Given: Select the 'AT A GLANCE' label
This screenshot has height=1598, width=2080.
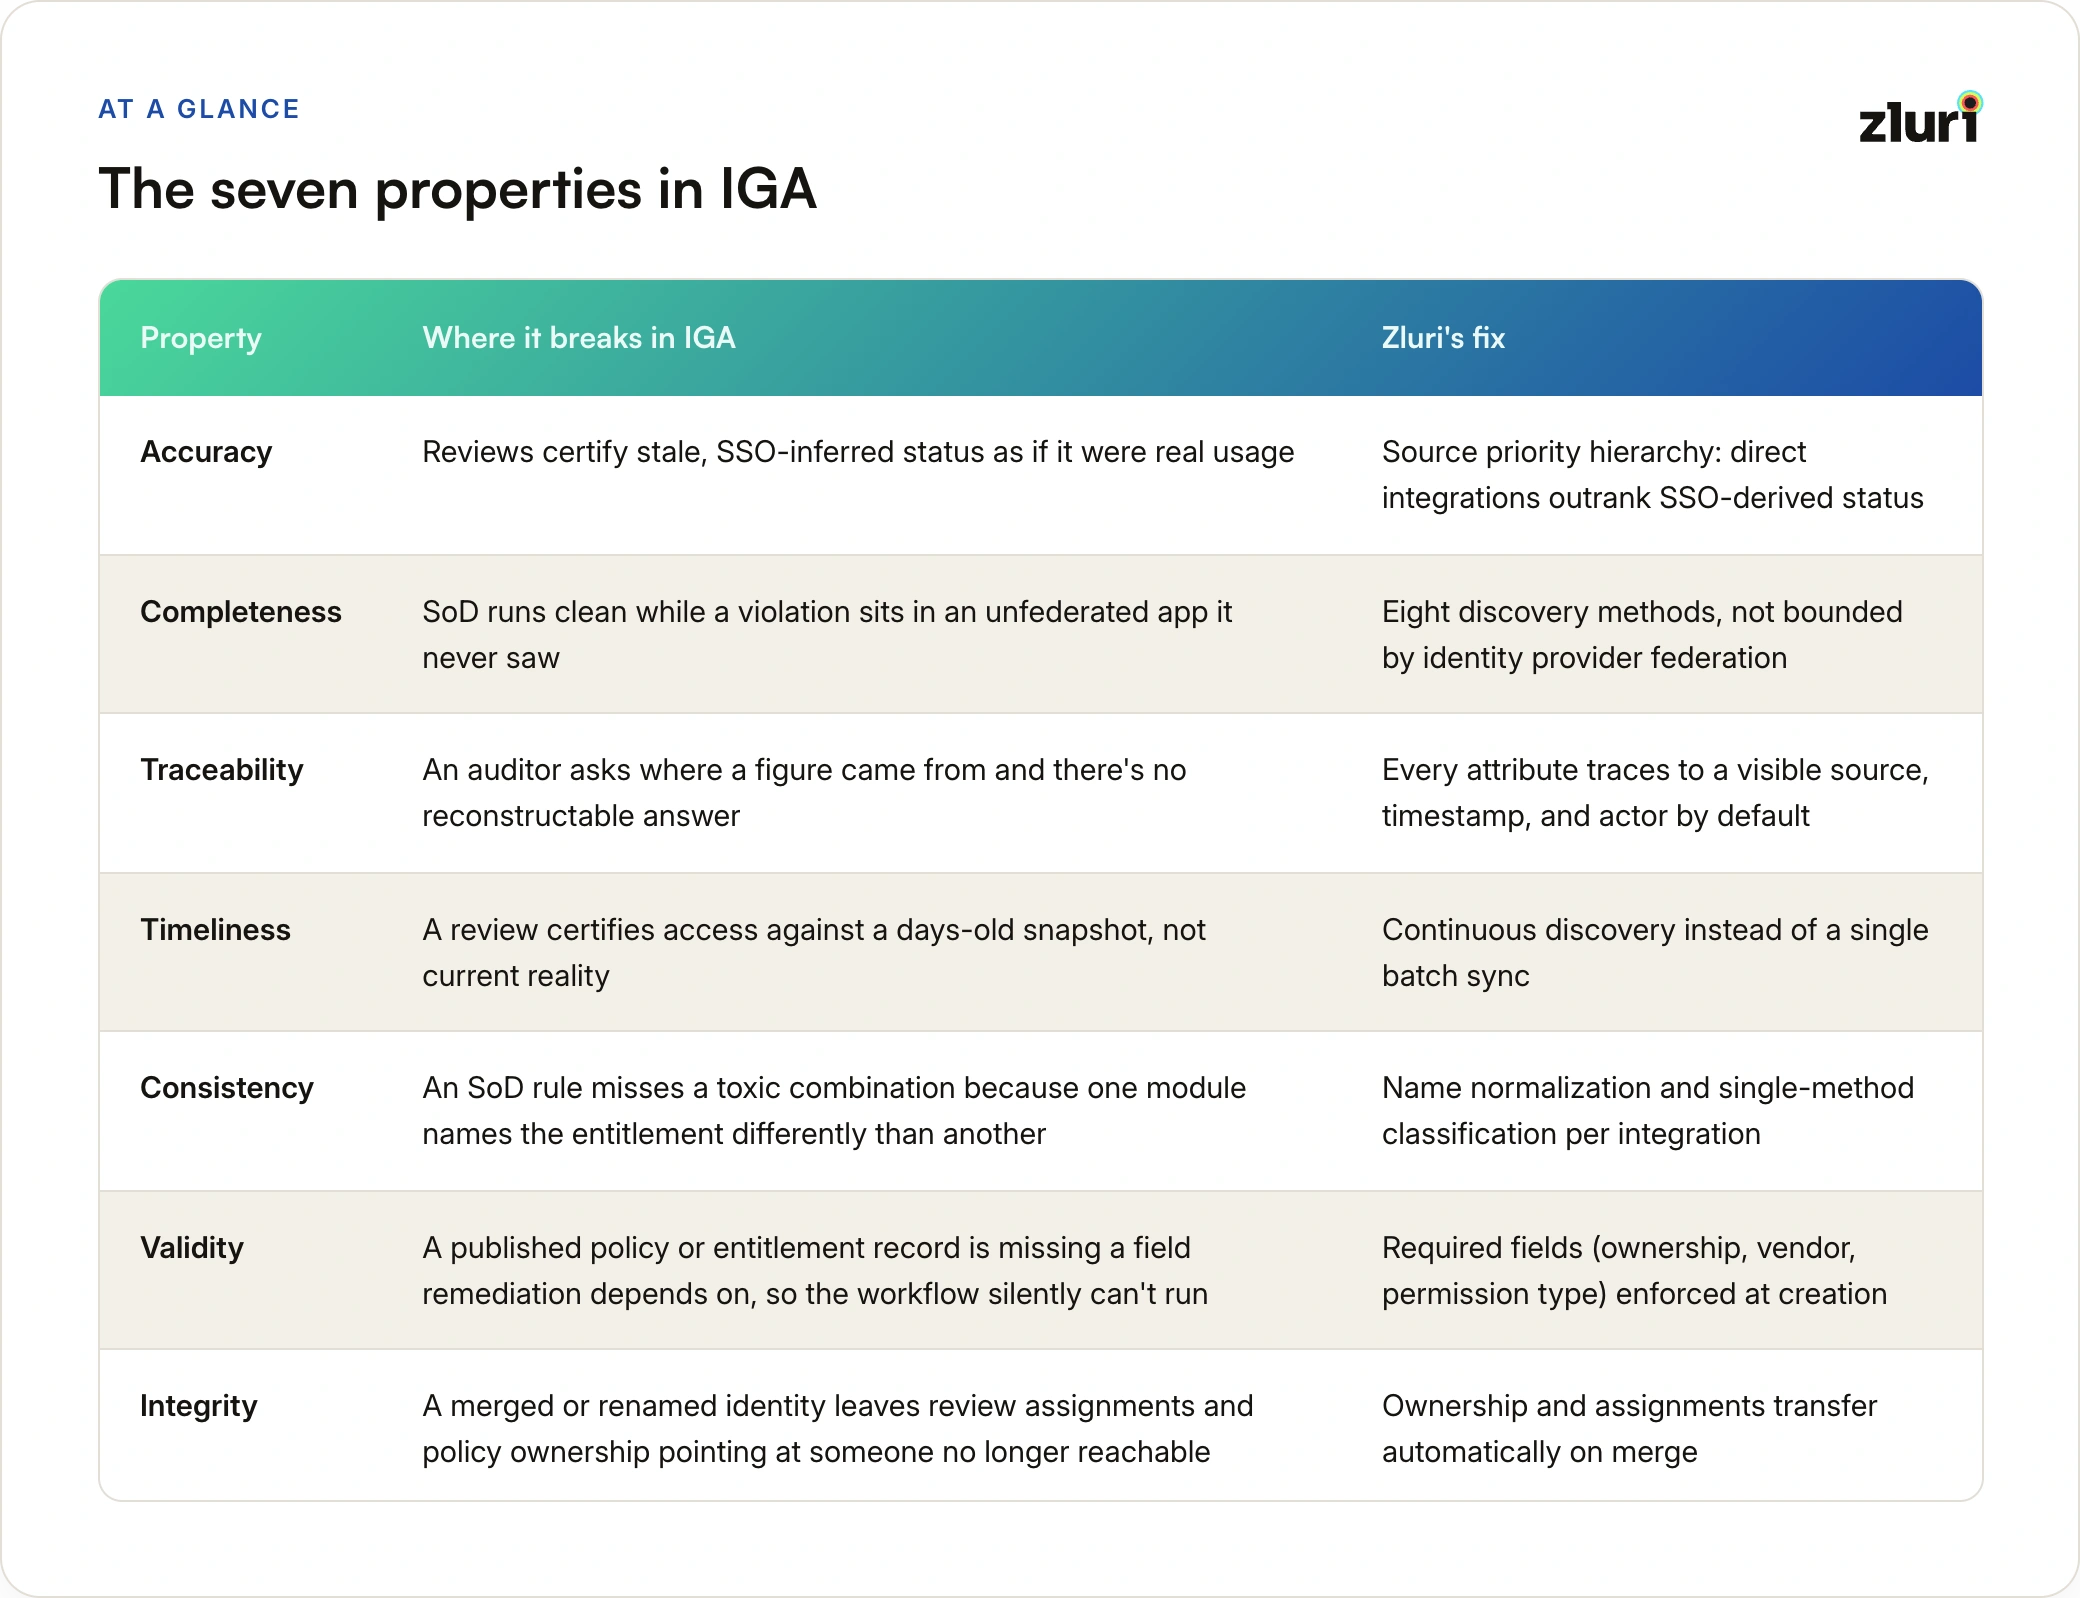Looking at the screenshot, I should pyautogui.click(x=199, y=109).
